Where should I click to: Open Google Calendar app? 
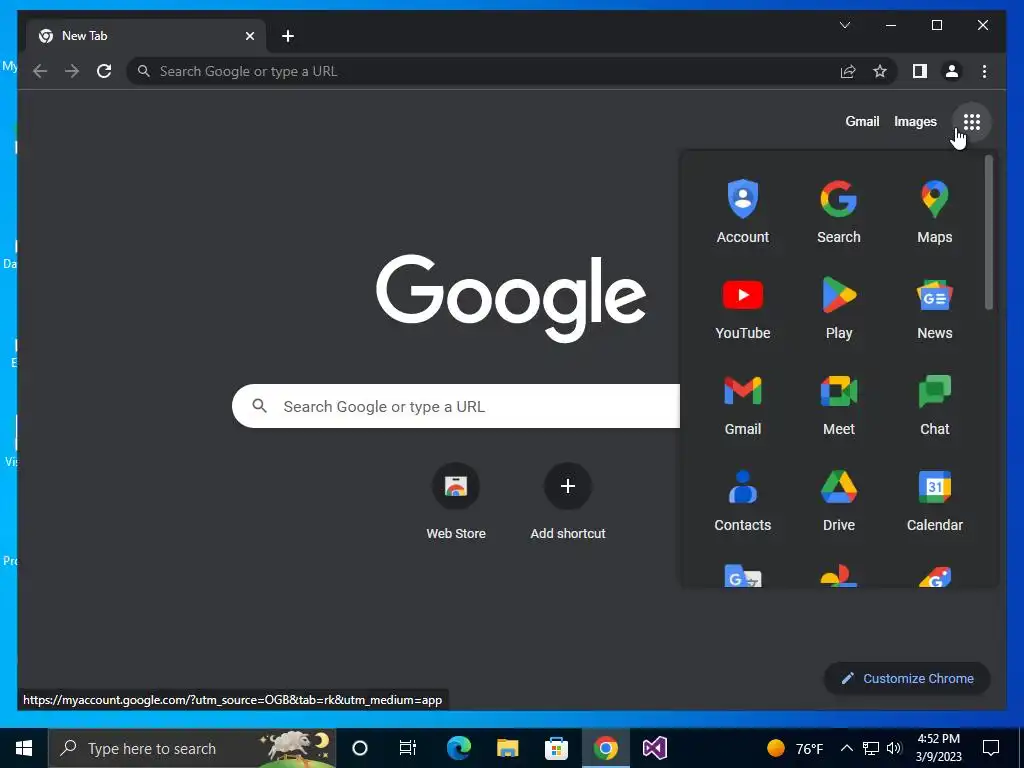pyautogui.click(x=935, y=500)
